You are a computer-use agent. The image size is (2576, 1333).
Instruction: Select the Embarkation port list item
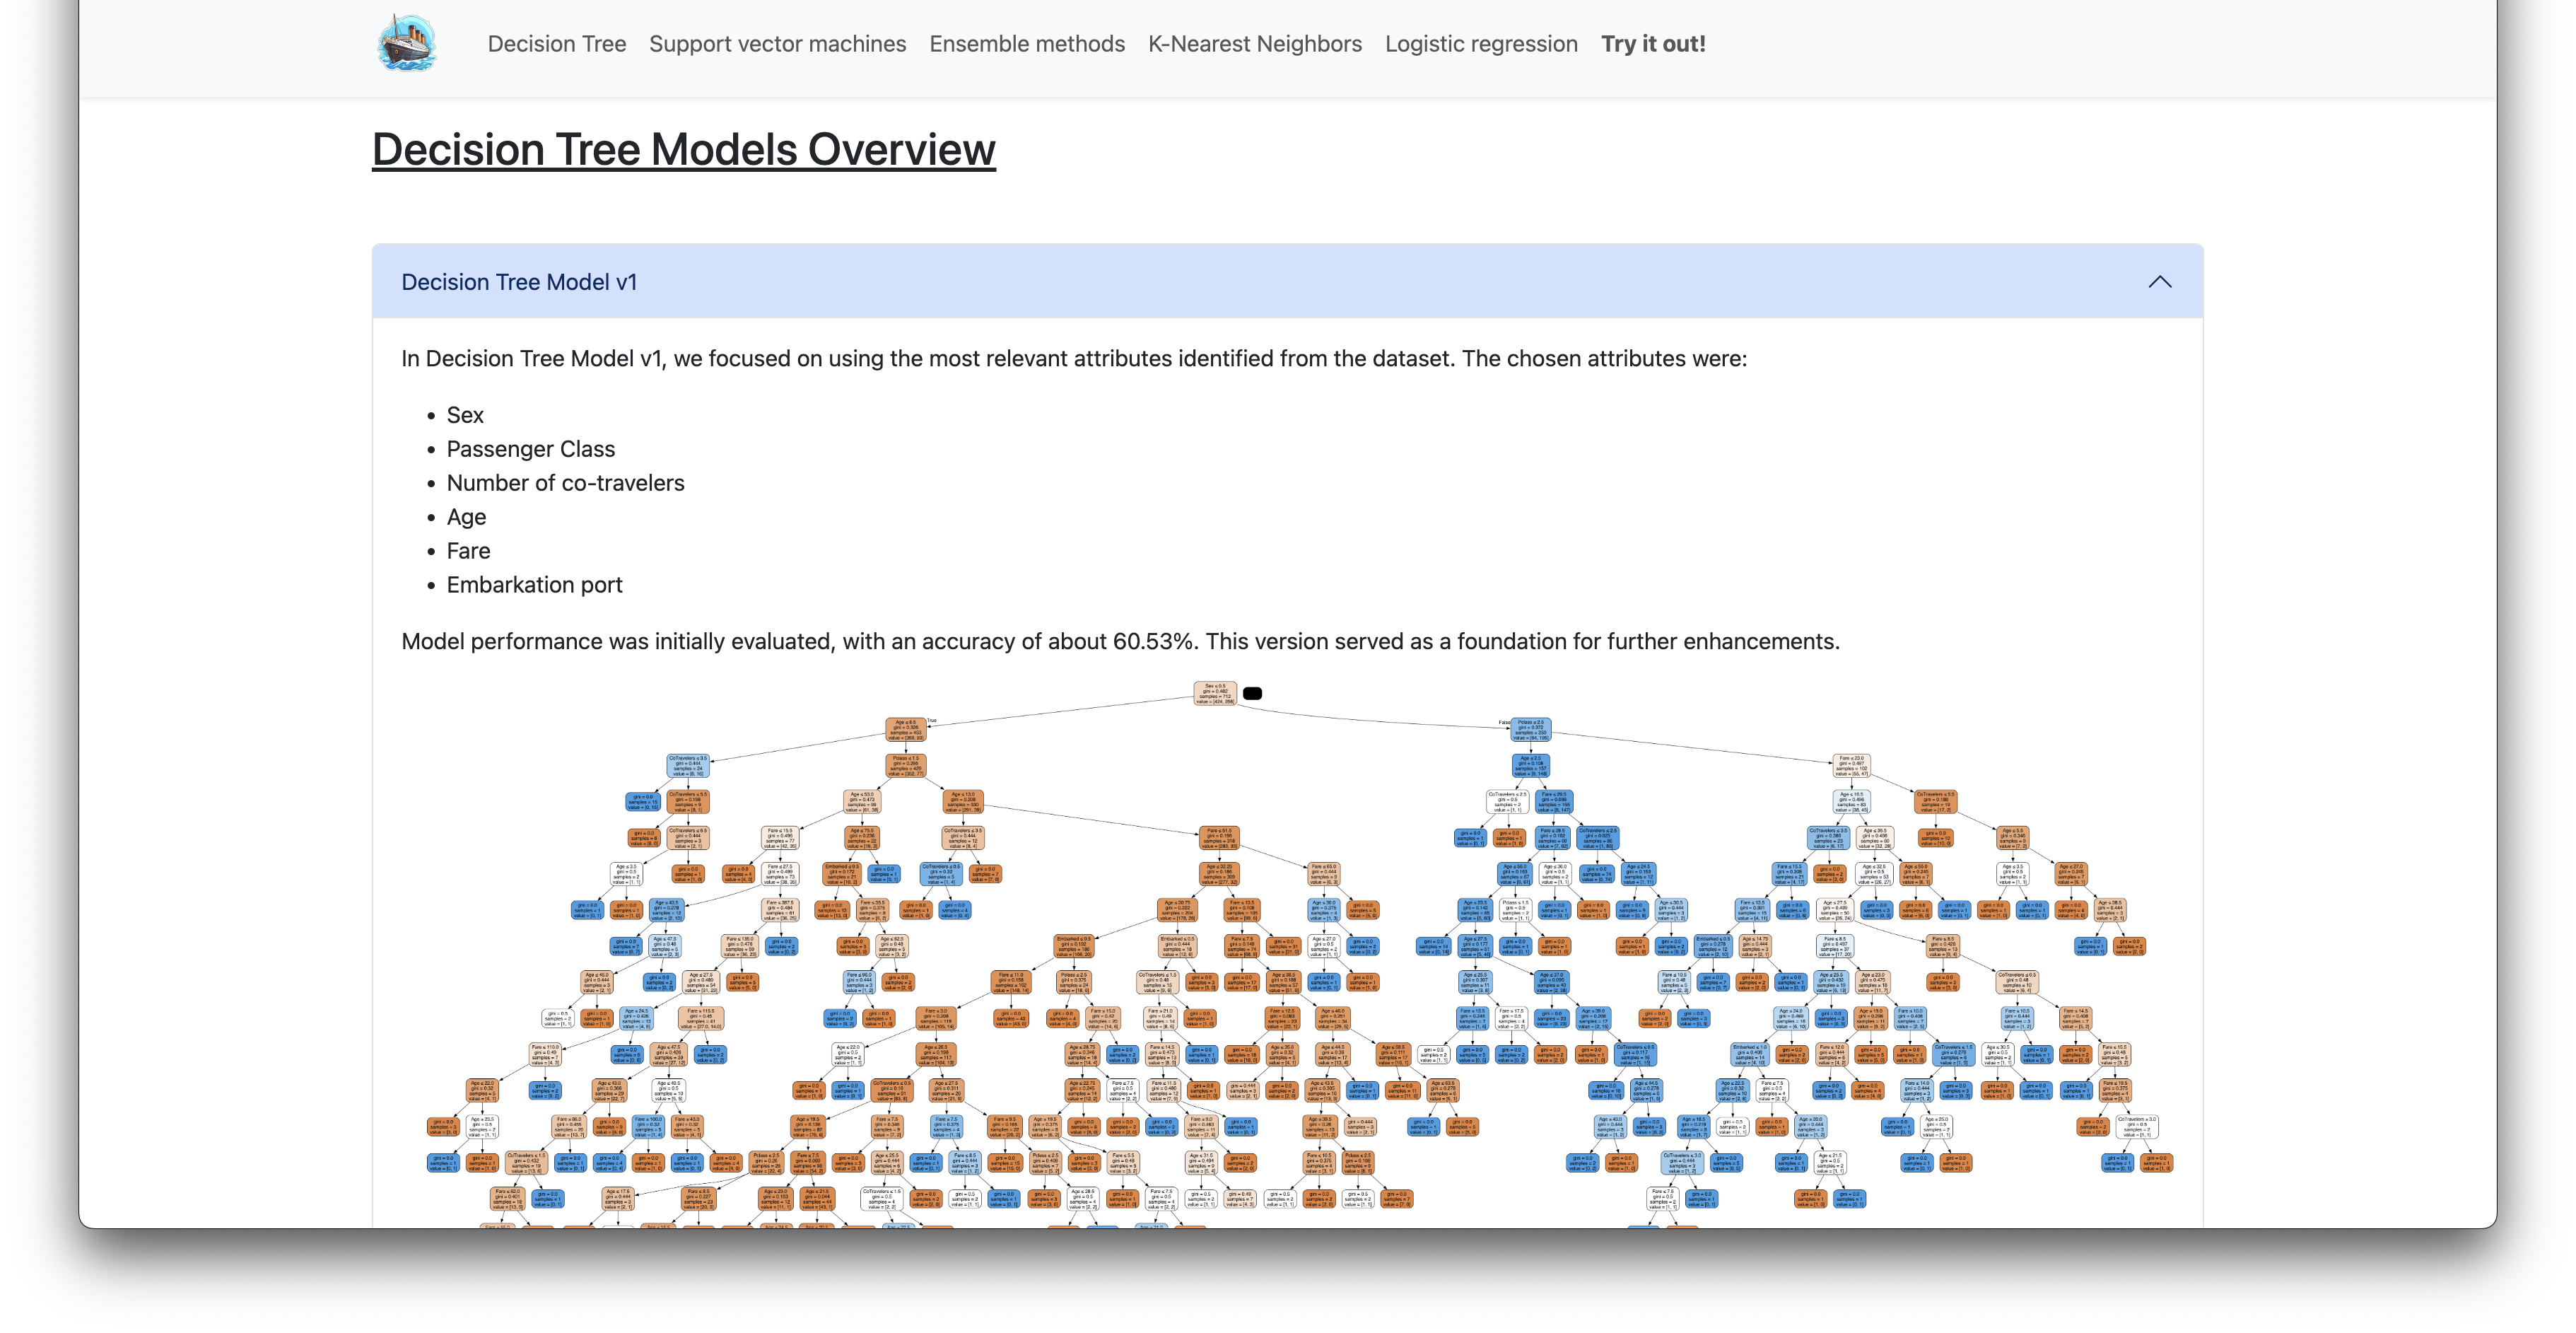pyautogui.click(x=534, y=585)
